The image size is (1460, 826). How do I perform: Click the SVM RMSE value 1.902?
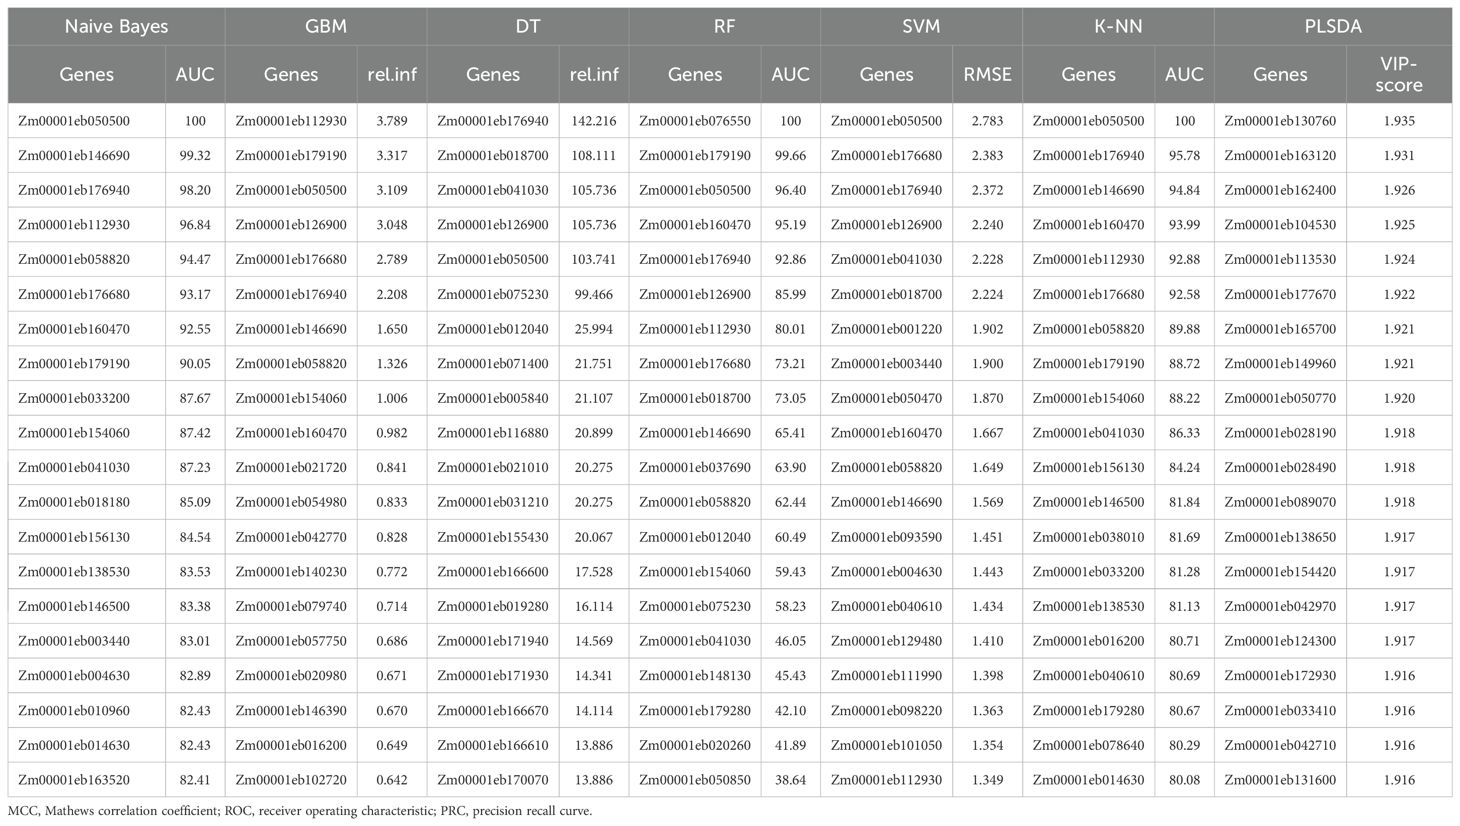(987, 329)
